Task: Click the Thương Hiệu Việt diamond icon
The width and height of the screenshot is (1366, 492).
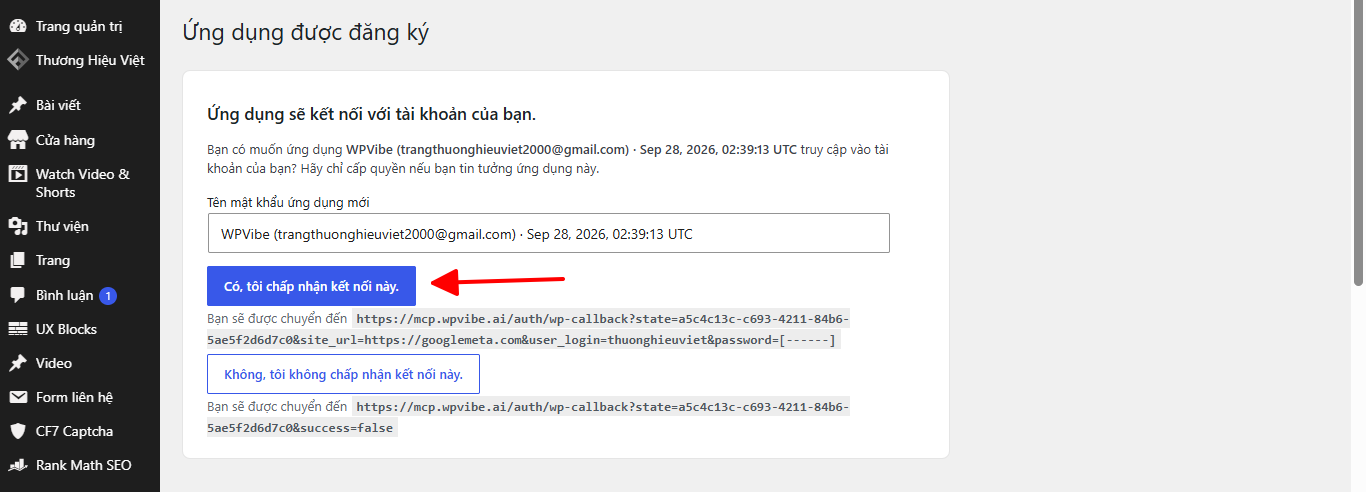Action: 18,60
